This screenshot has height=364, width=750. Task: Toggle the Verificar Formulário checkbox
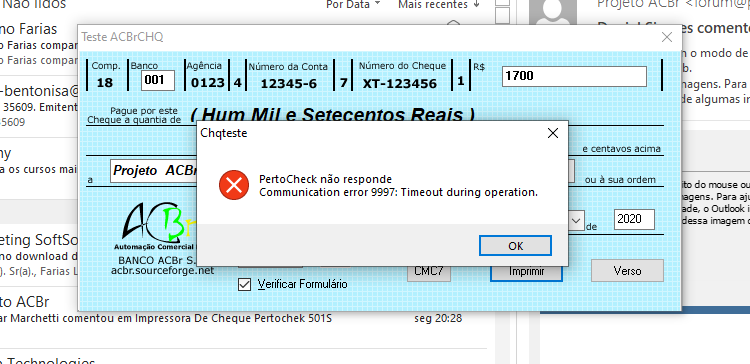pyautogui.click(x=244, y=285)
